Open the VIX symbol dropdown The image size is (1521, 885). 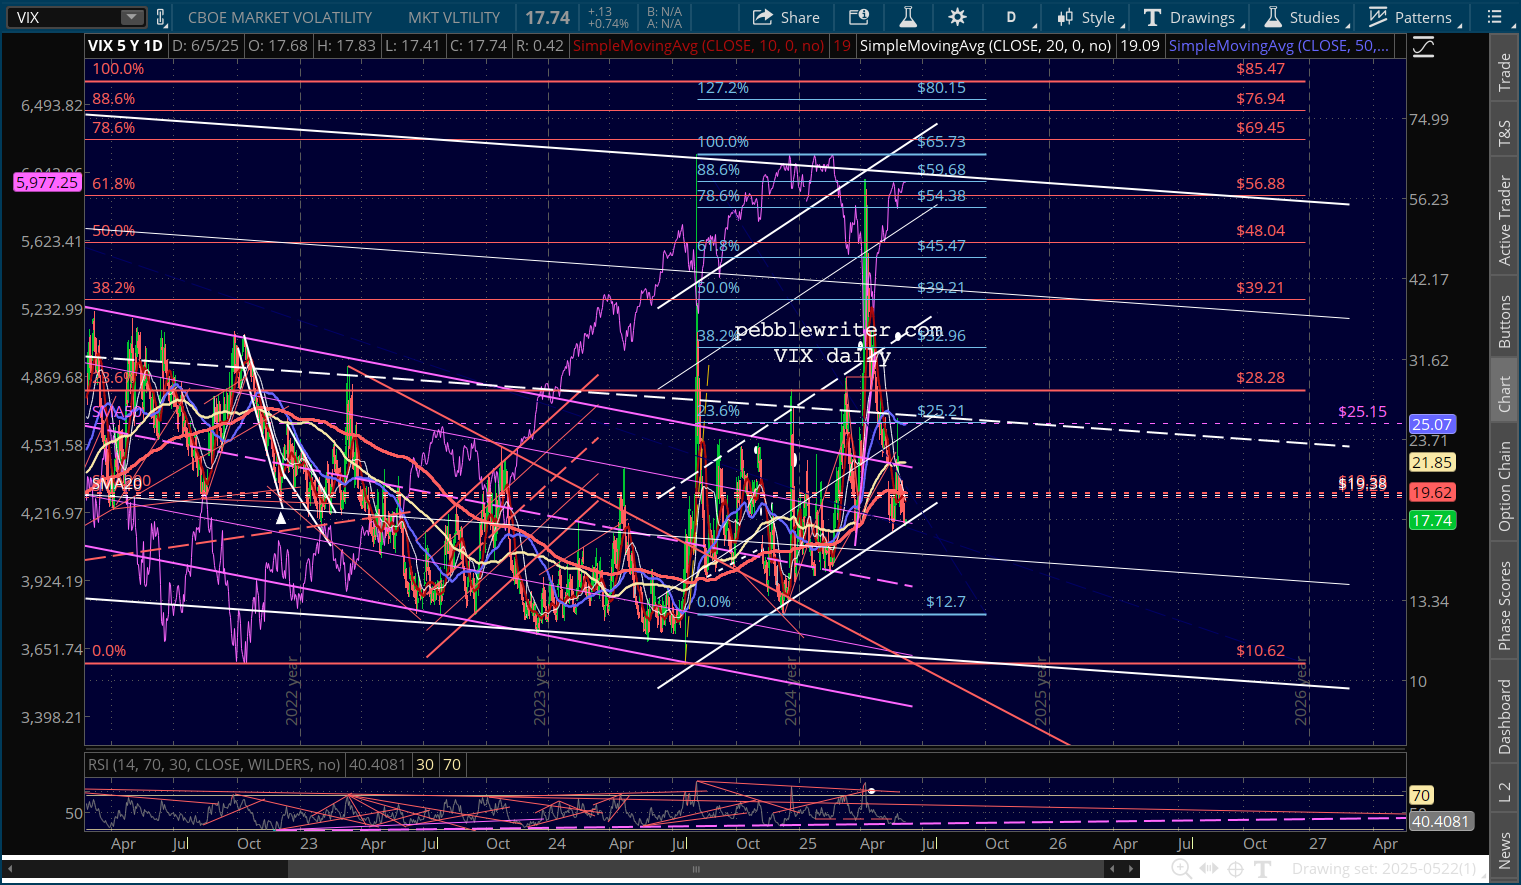coord(132,17)
